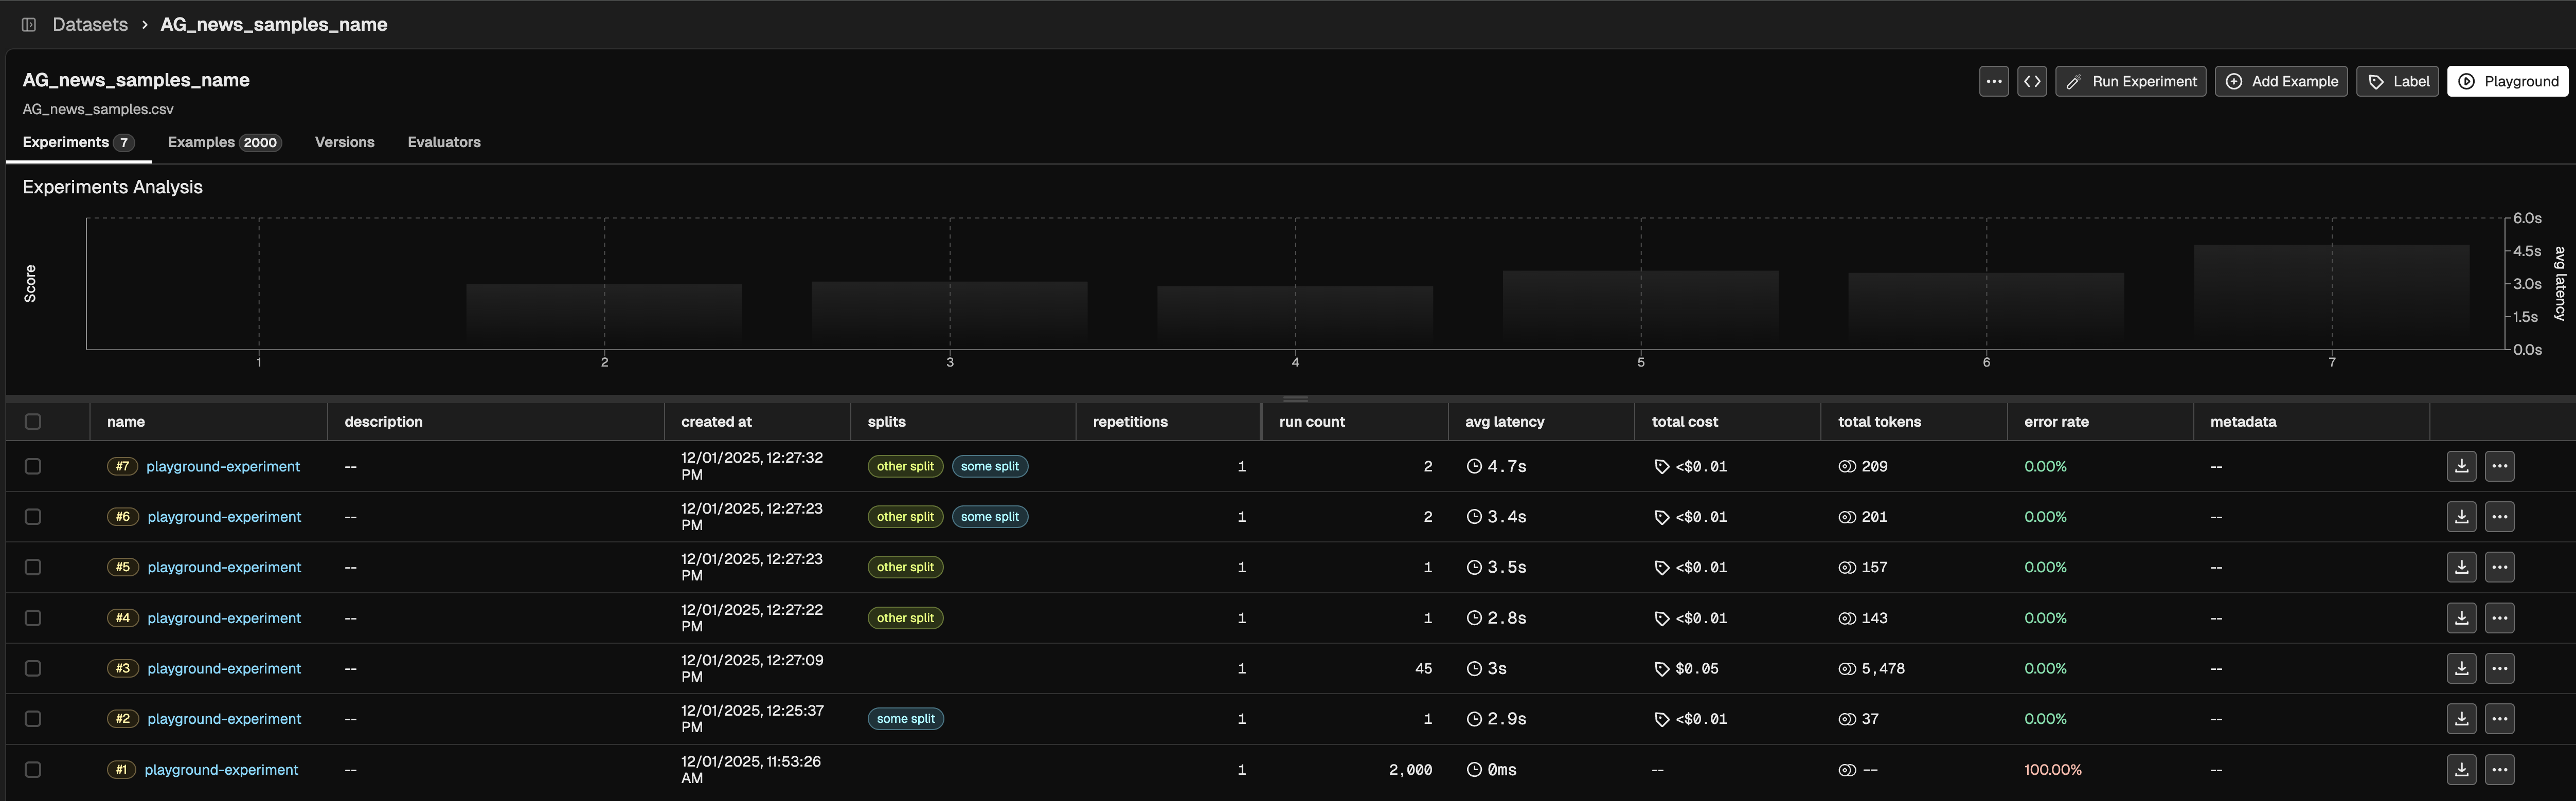The width and height of the screenshot is (2576, 801).
Task: Click the Label tag button
Action: [2397, 81]
